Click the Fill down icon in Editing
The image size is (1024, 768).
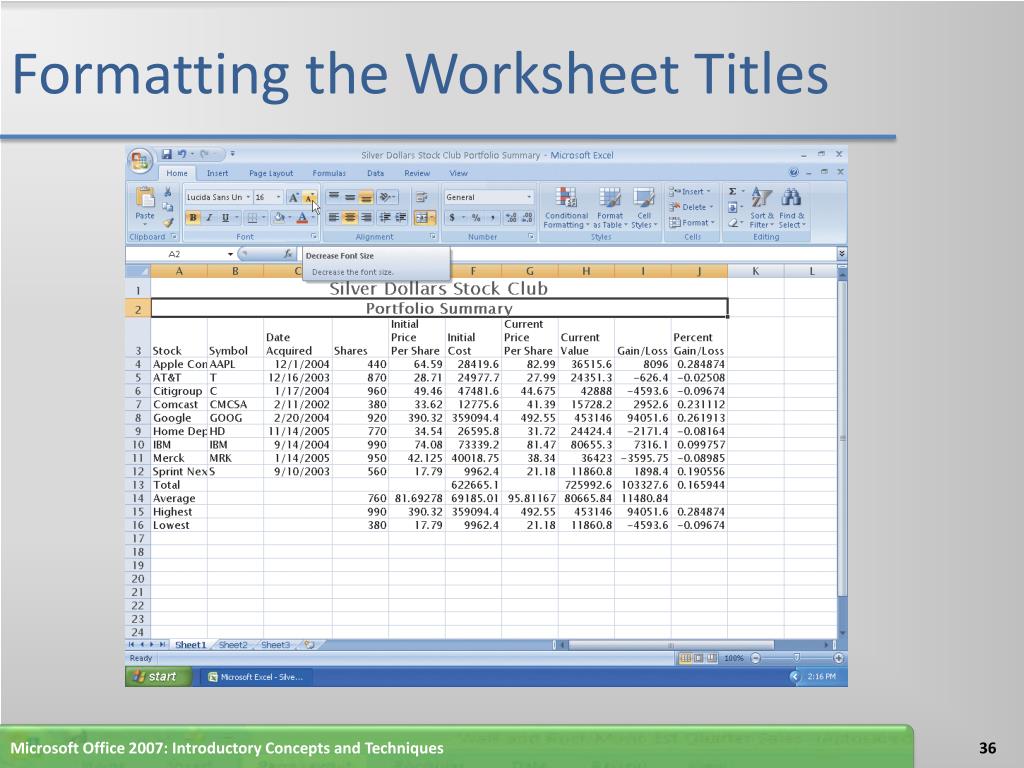click(x=733, y=207)
